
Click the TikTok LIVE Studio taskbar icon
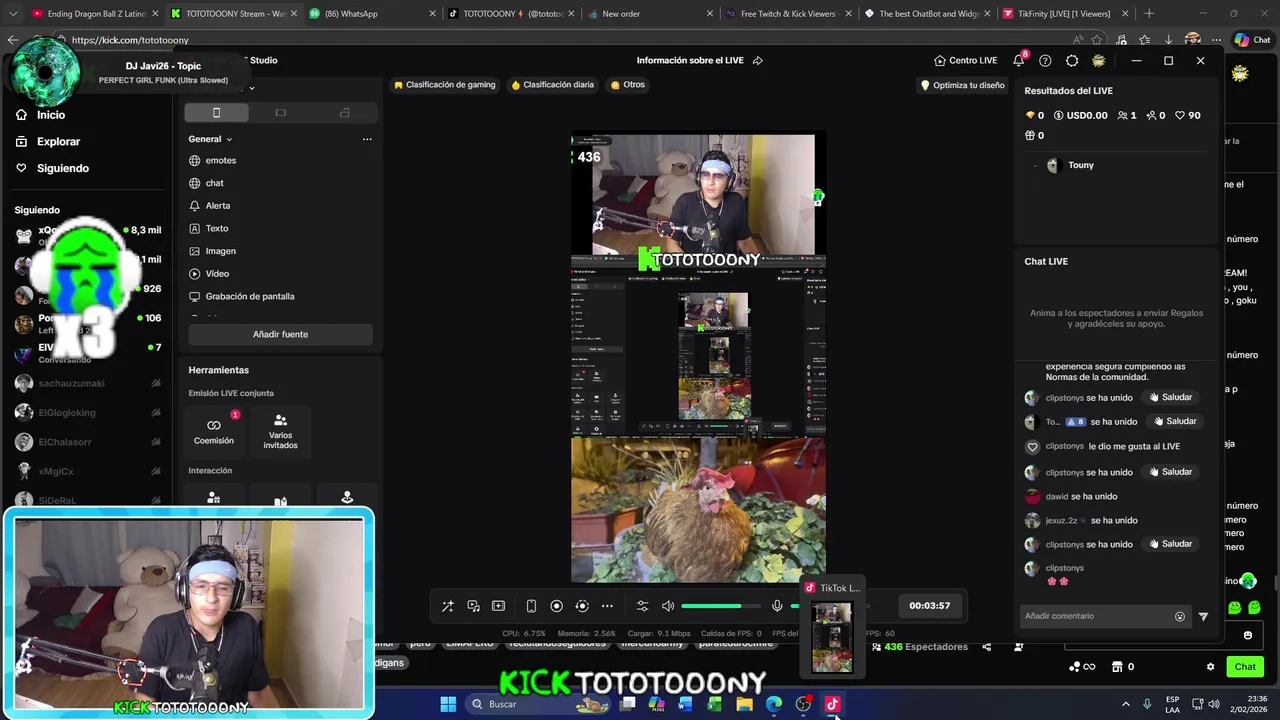point(832,704)
